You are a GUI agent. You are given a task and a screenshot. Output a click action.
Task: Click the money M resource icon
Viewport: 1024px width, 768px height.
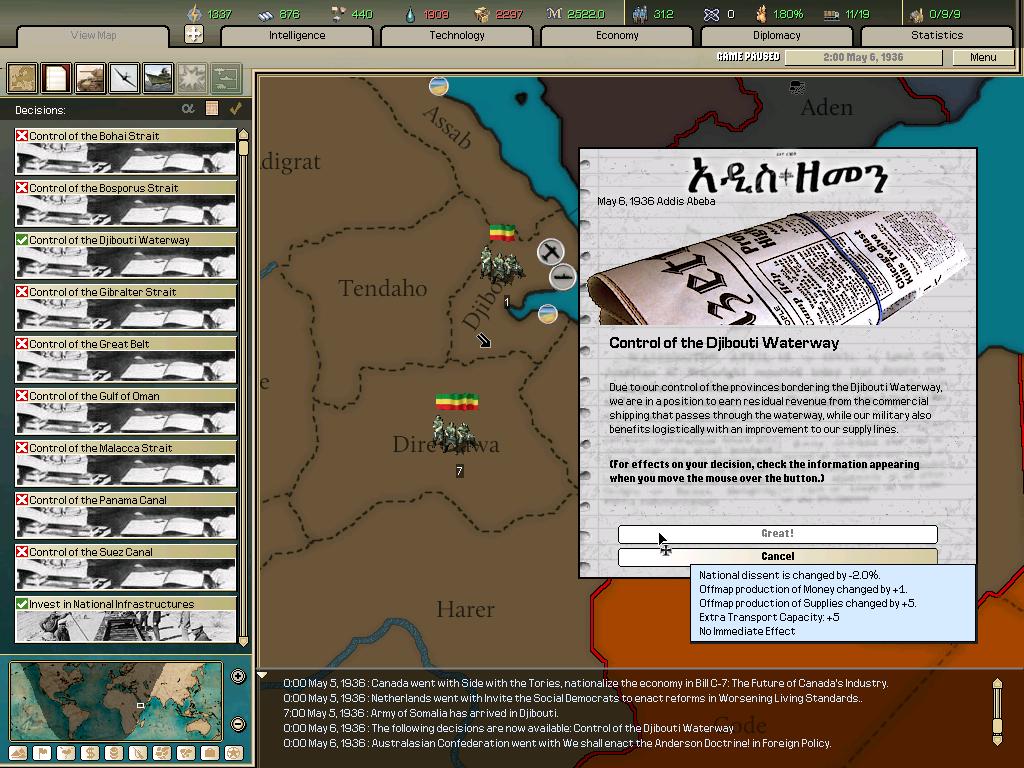[554, 14]
